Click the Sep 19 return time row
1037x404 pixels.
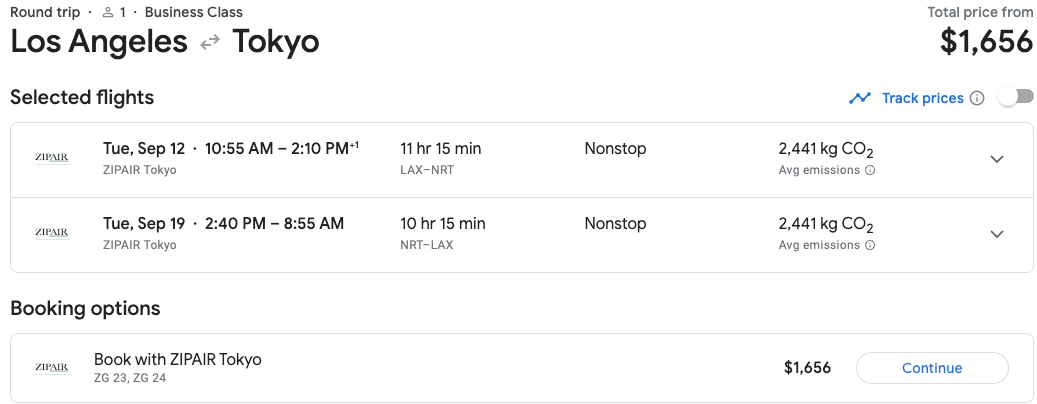223,224
